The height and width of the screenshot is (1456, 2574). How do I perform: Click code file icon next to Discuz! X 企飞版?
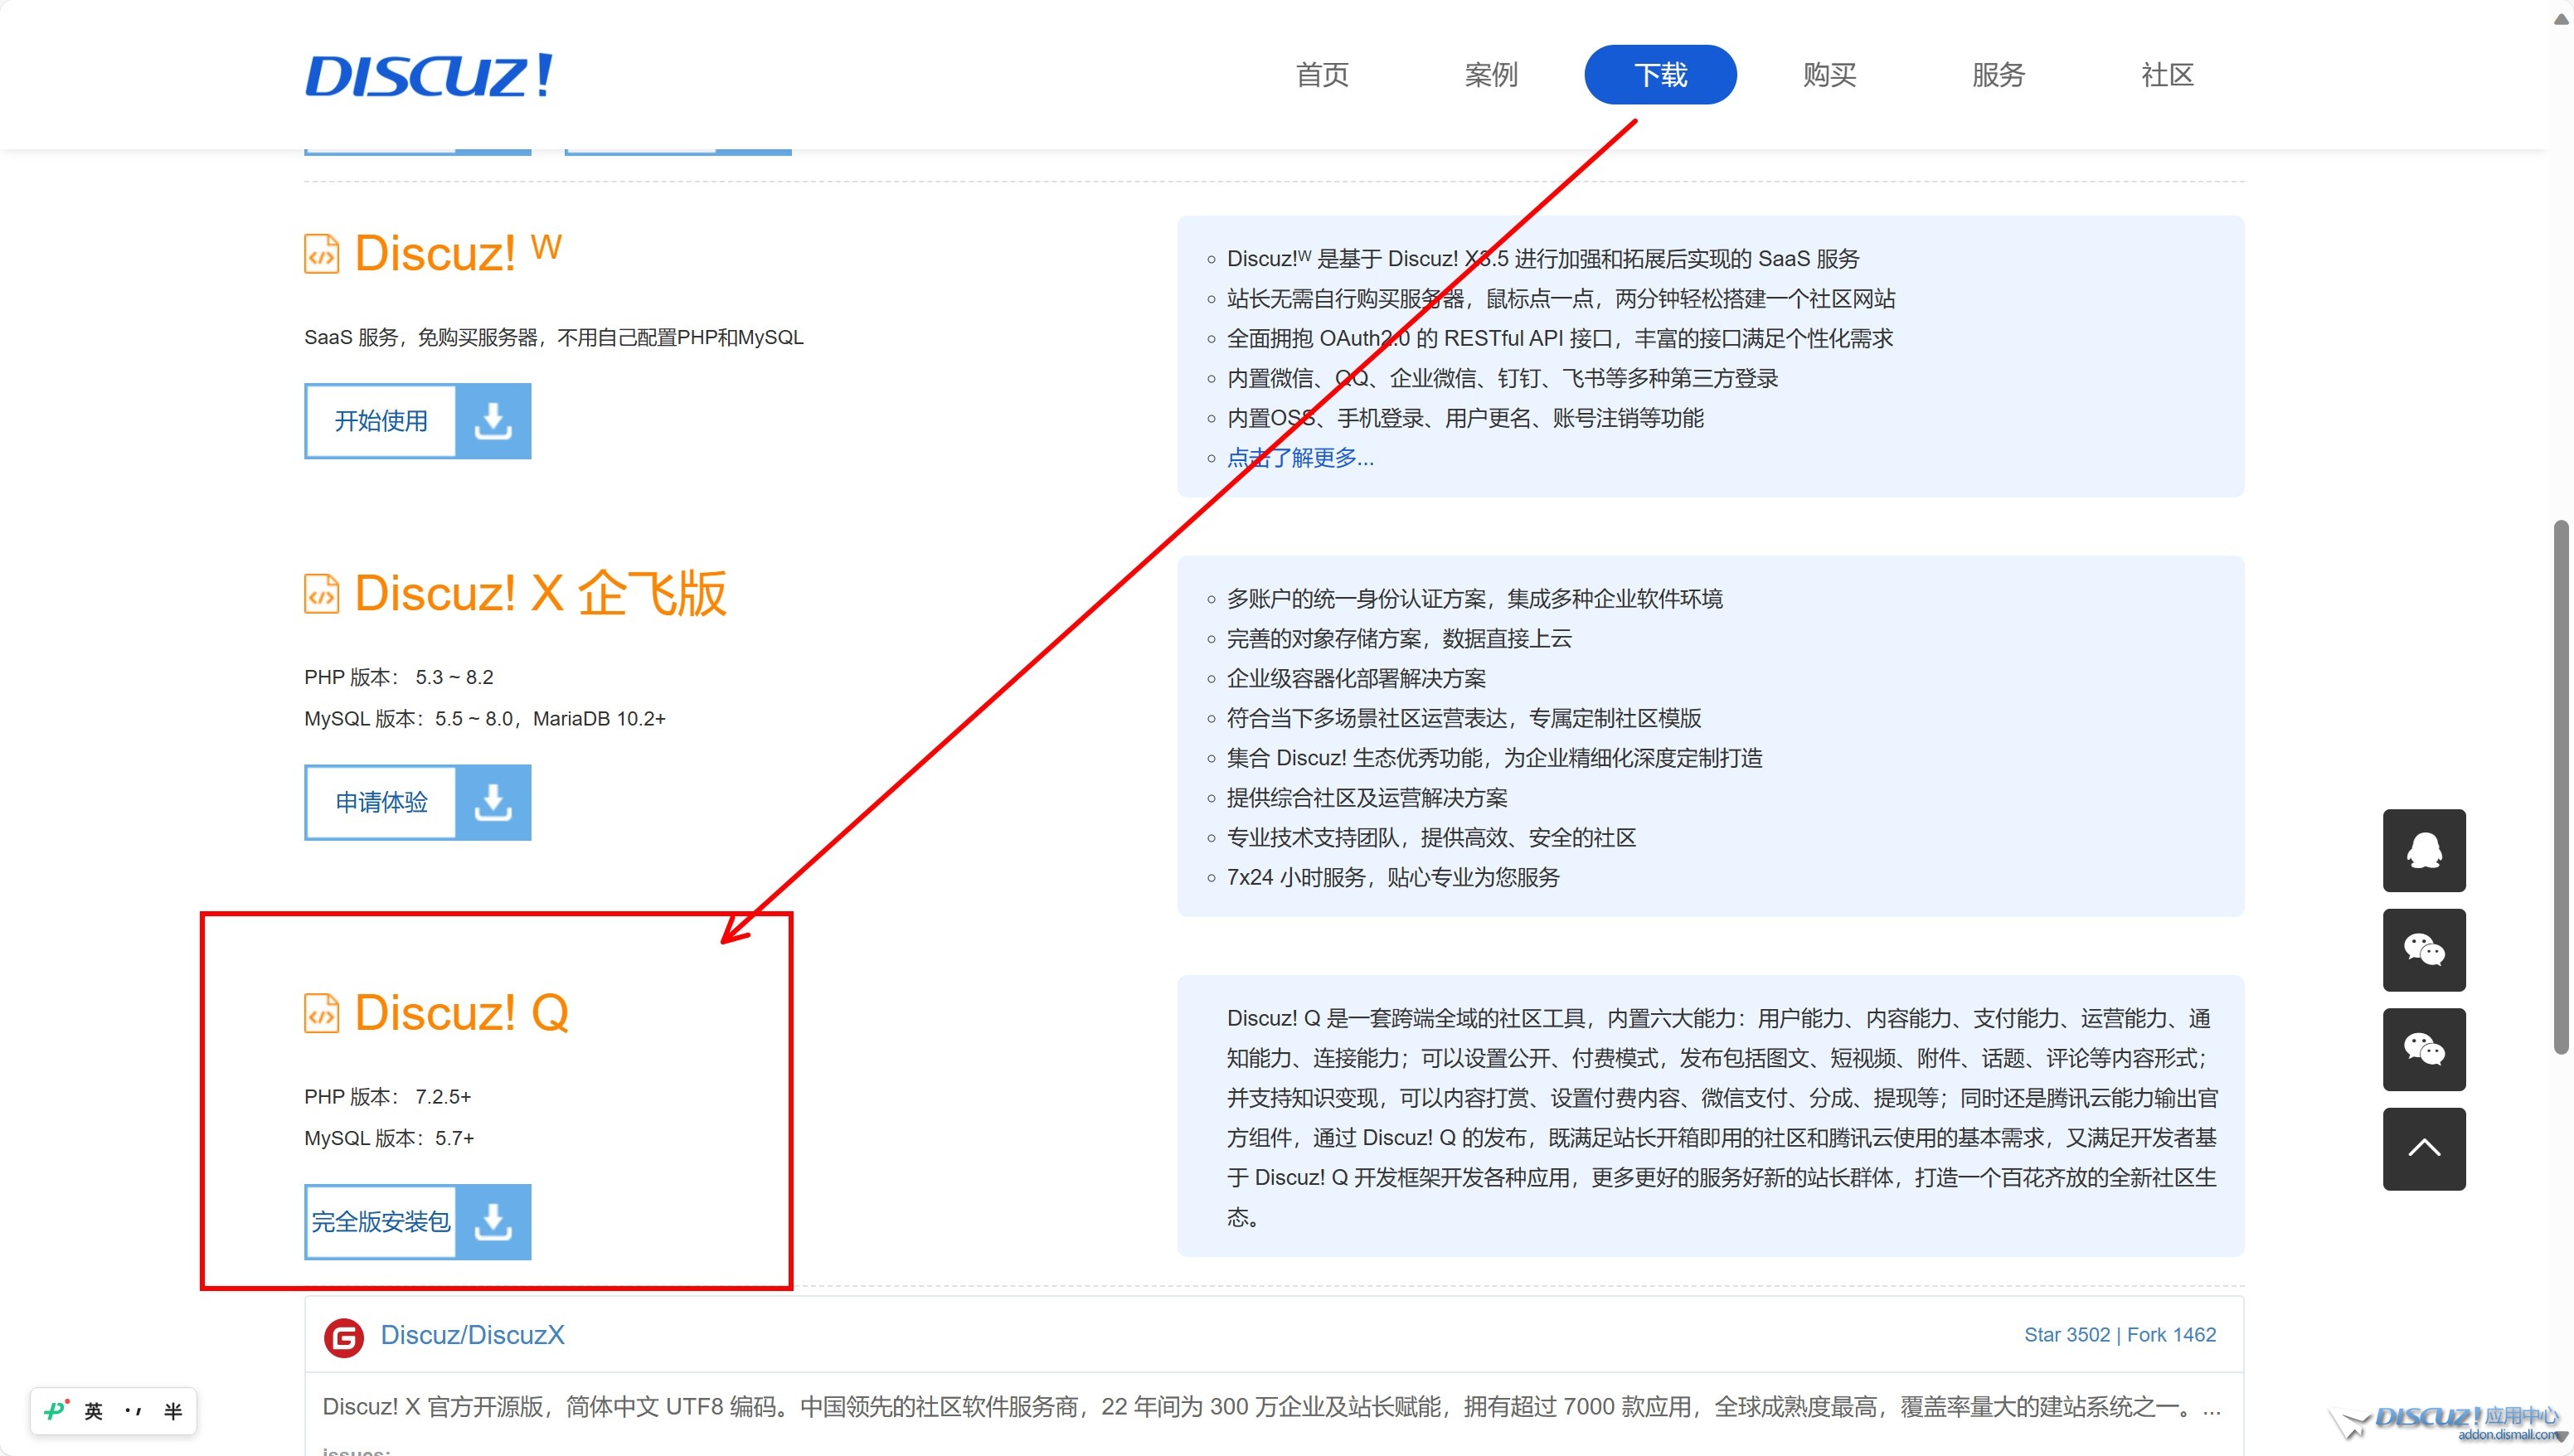point(322,594)
